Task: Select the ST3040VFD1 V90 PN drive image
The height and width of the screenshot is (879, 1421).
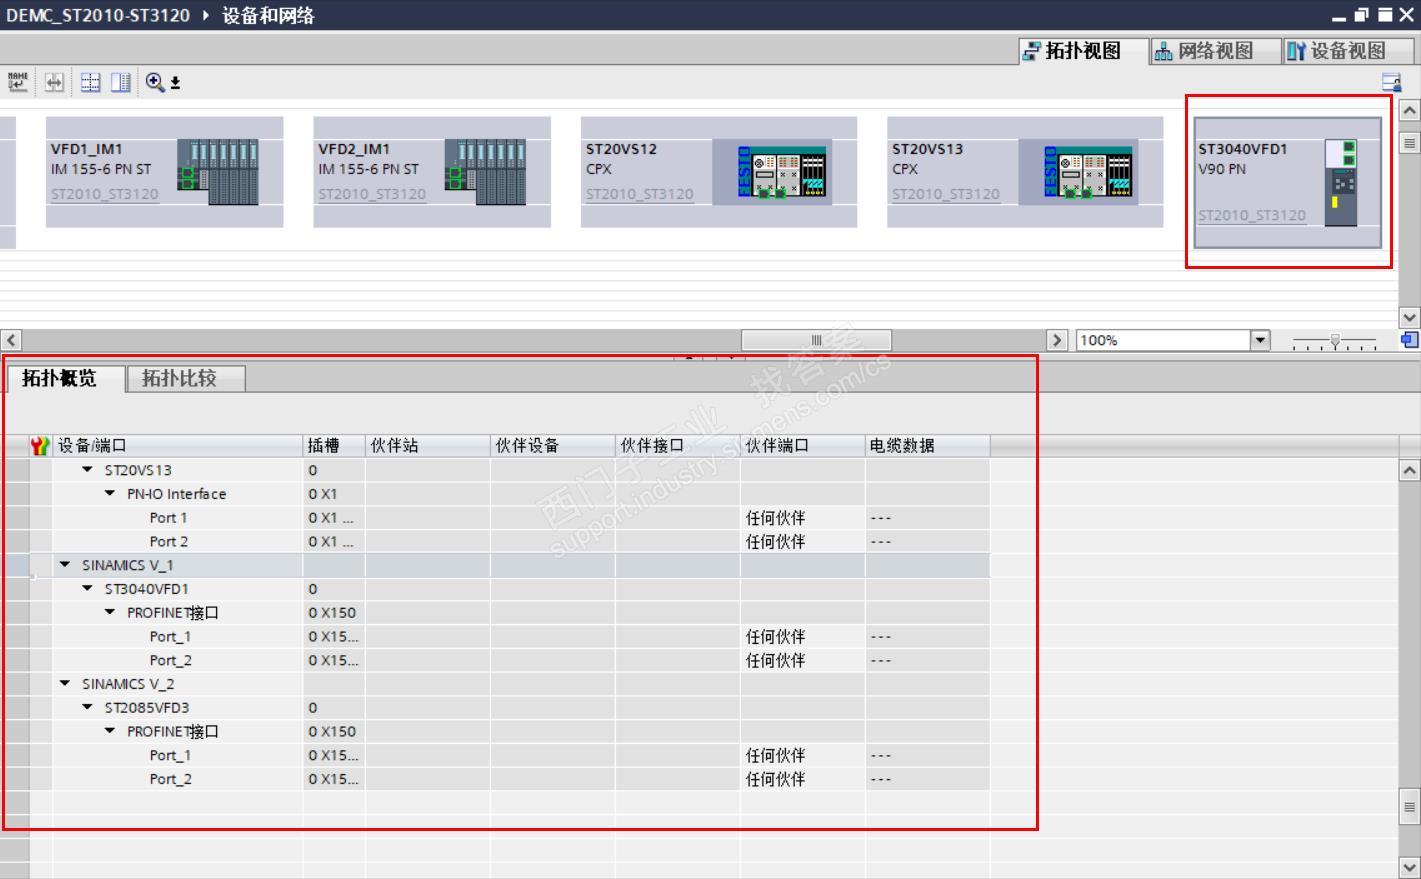Action: pyautogui.click(x=1341, y=182)
